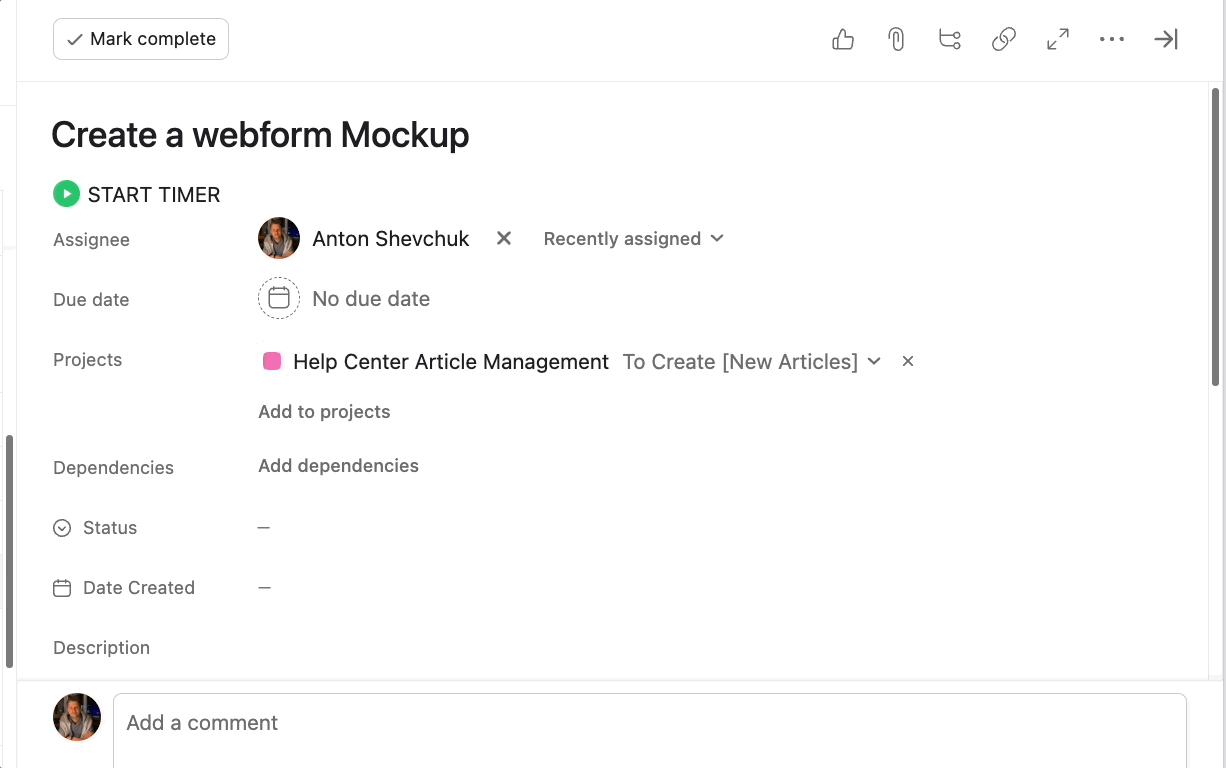Click assignee Anton Shevchuk avatar
The width and height of the screenshot is (1226, 768).
[x=279, y=238]
